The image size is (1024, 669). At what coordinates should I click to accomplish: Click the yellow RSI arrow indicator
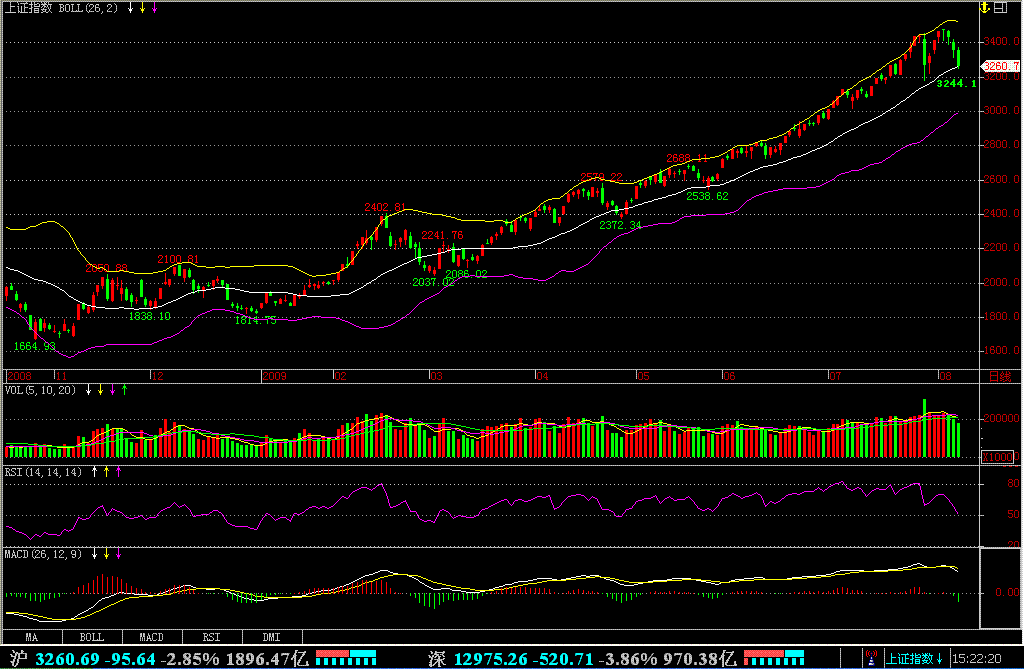106,472
